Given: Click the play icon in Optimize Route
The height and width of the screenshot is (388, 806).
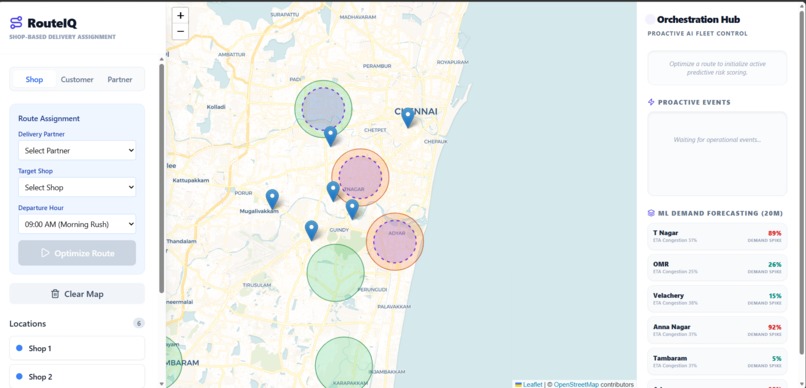Looking at the screenshot, I should click(45, 253).
